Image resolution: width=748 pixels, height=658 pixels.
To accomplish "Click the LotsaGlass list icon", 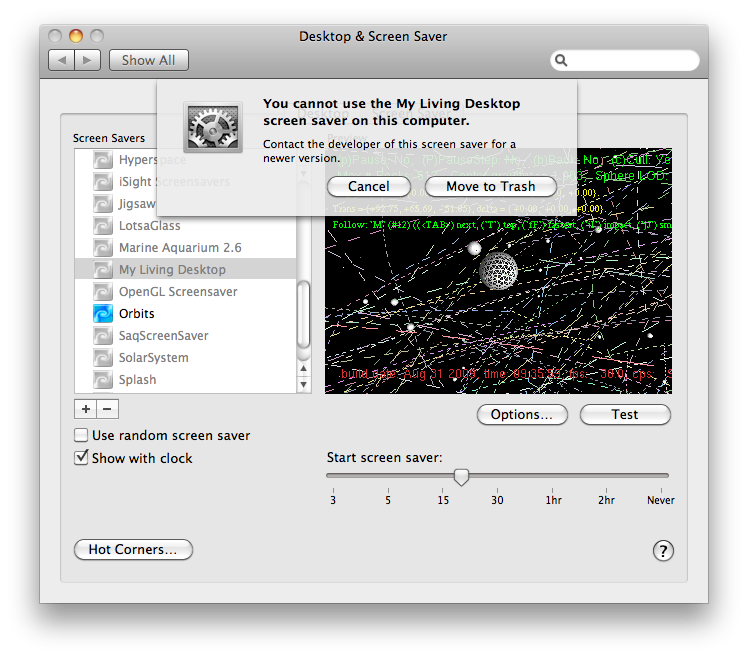I will pyautogui.click(x=103, y=226).
